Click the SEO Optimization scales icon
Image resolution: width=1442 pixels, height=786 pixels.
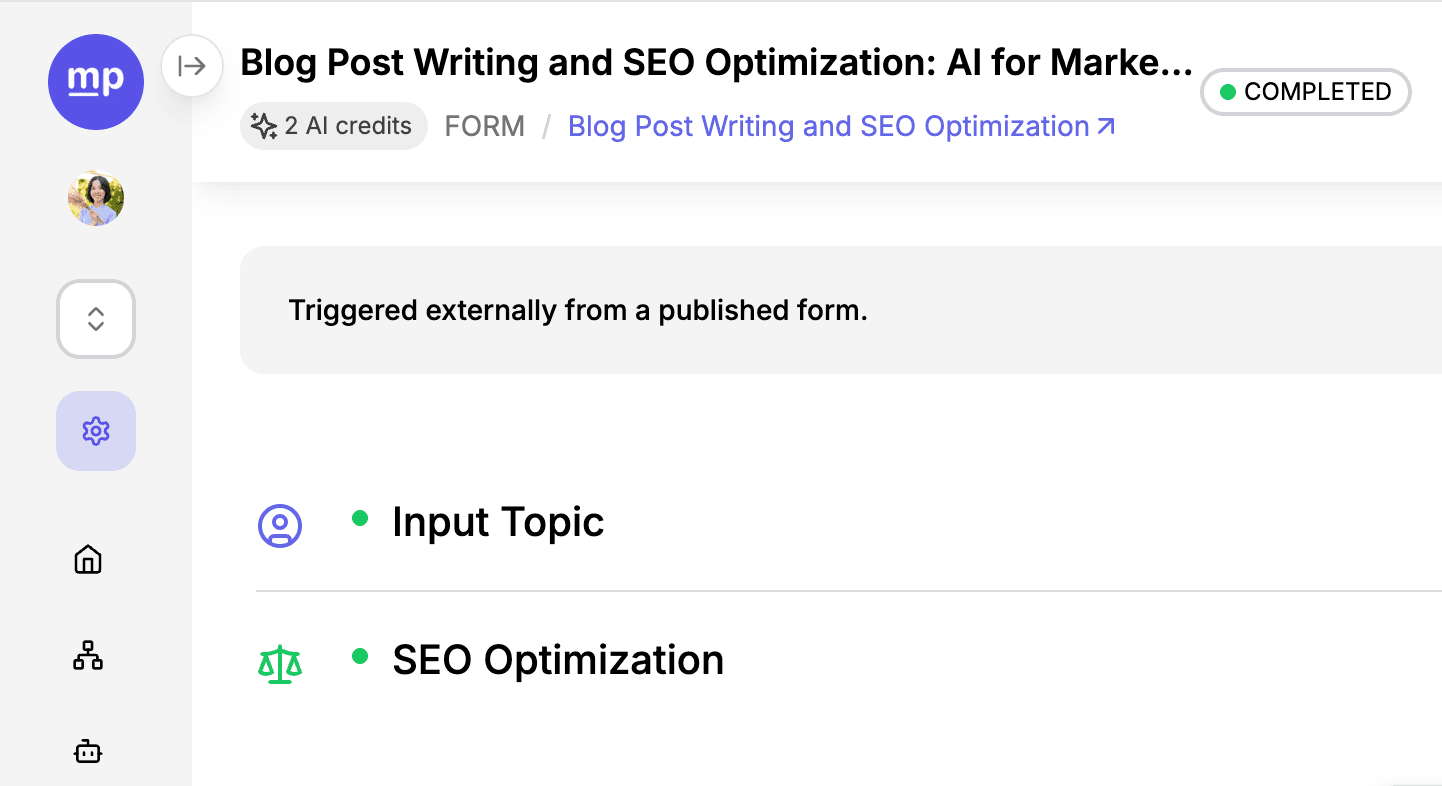point(280,663)
